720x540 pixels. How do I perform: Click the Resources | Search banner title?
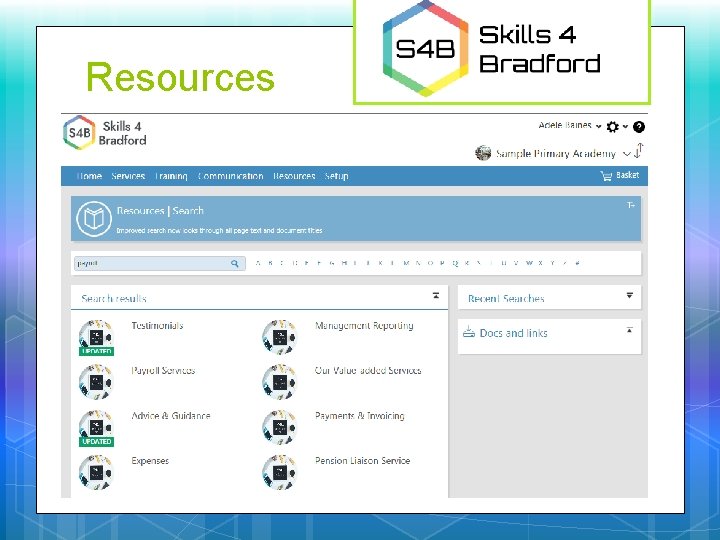[160, 211]
